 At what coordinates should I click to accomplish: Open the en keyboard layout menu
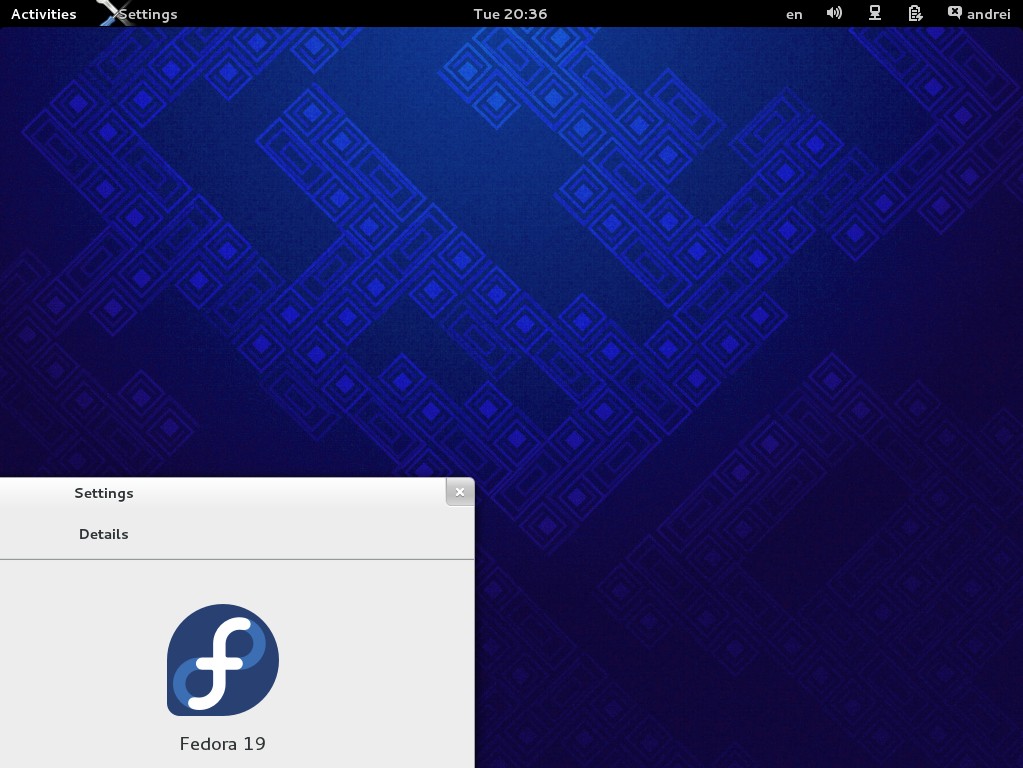pyautogui.click(x=793, y=13)
